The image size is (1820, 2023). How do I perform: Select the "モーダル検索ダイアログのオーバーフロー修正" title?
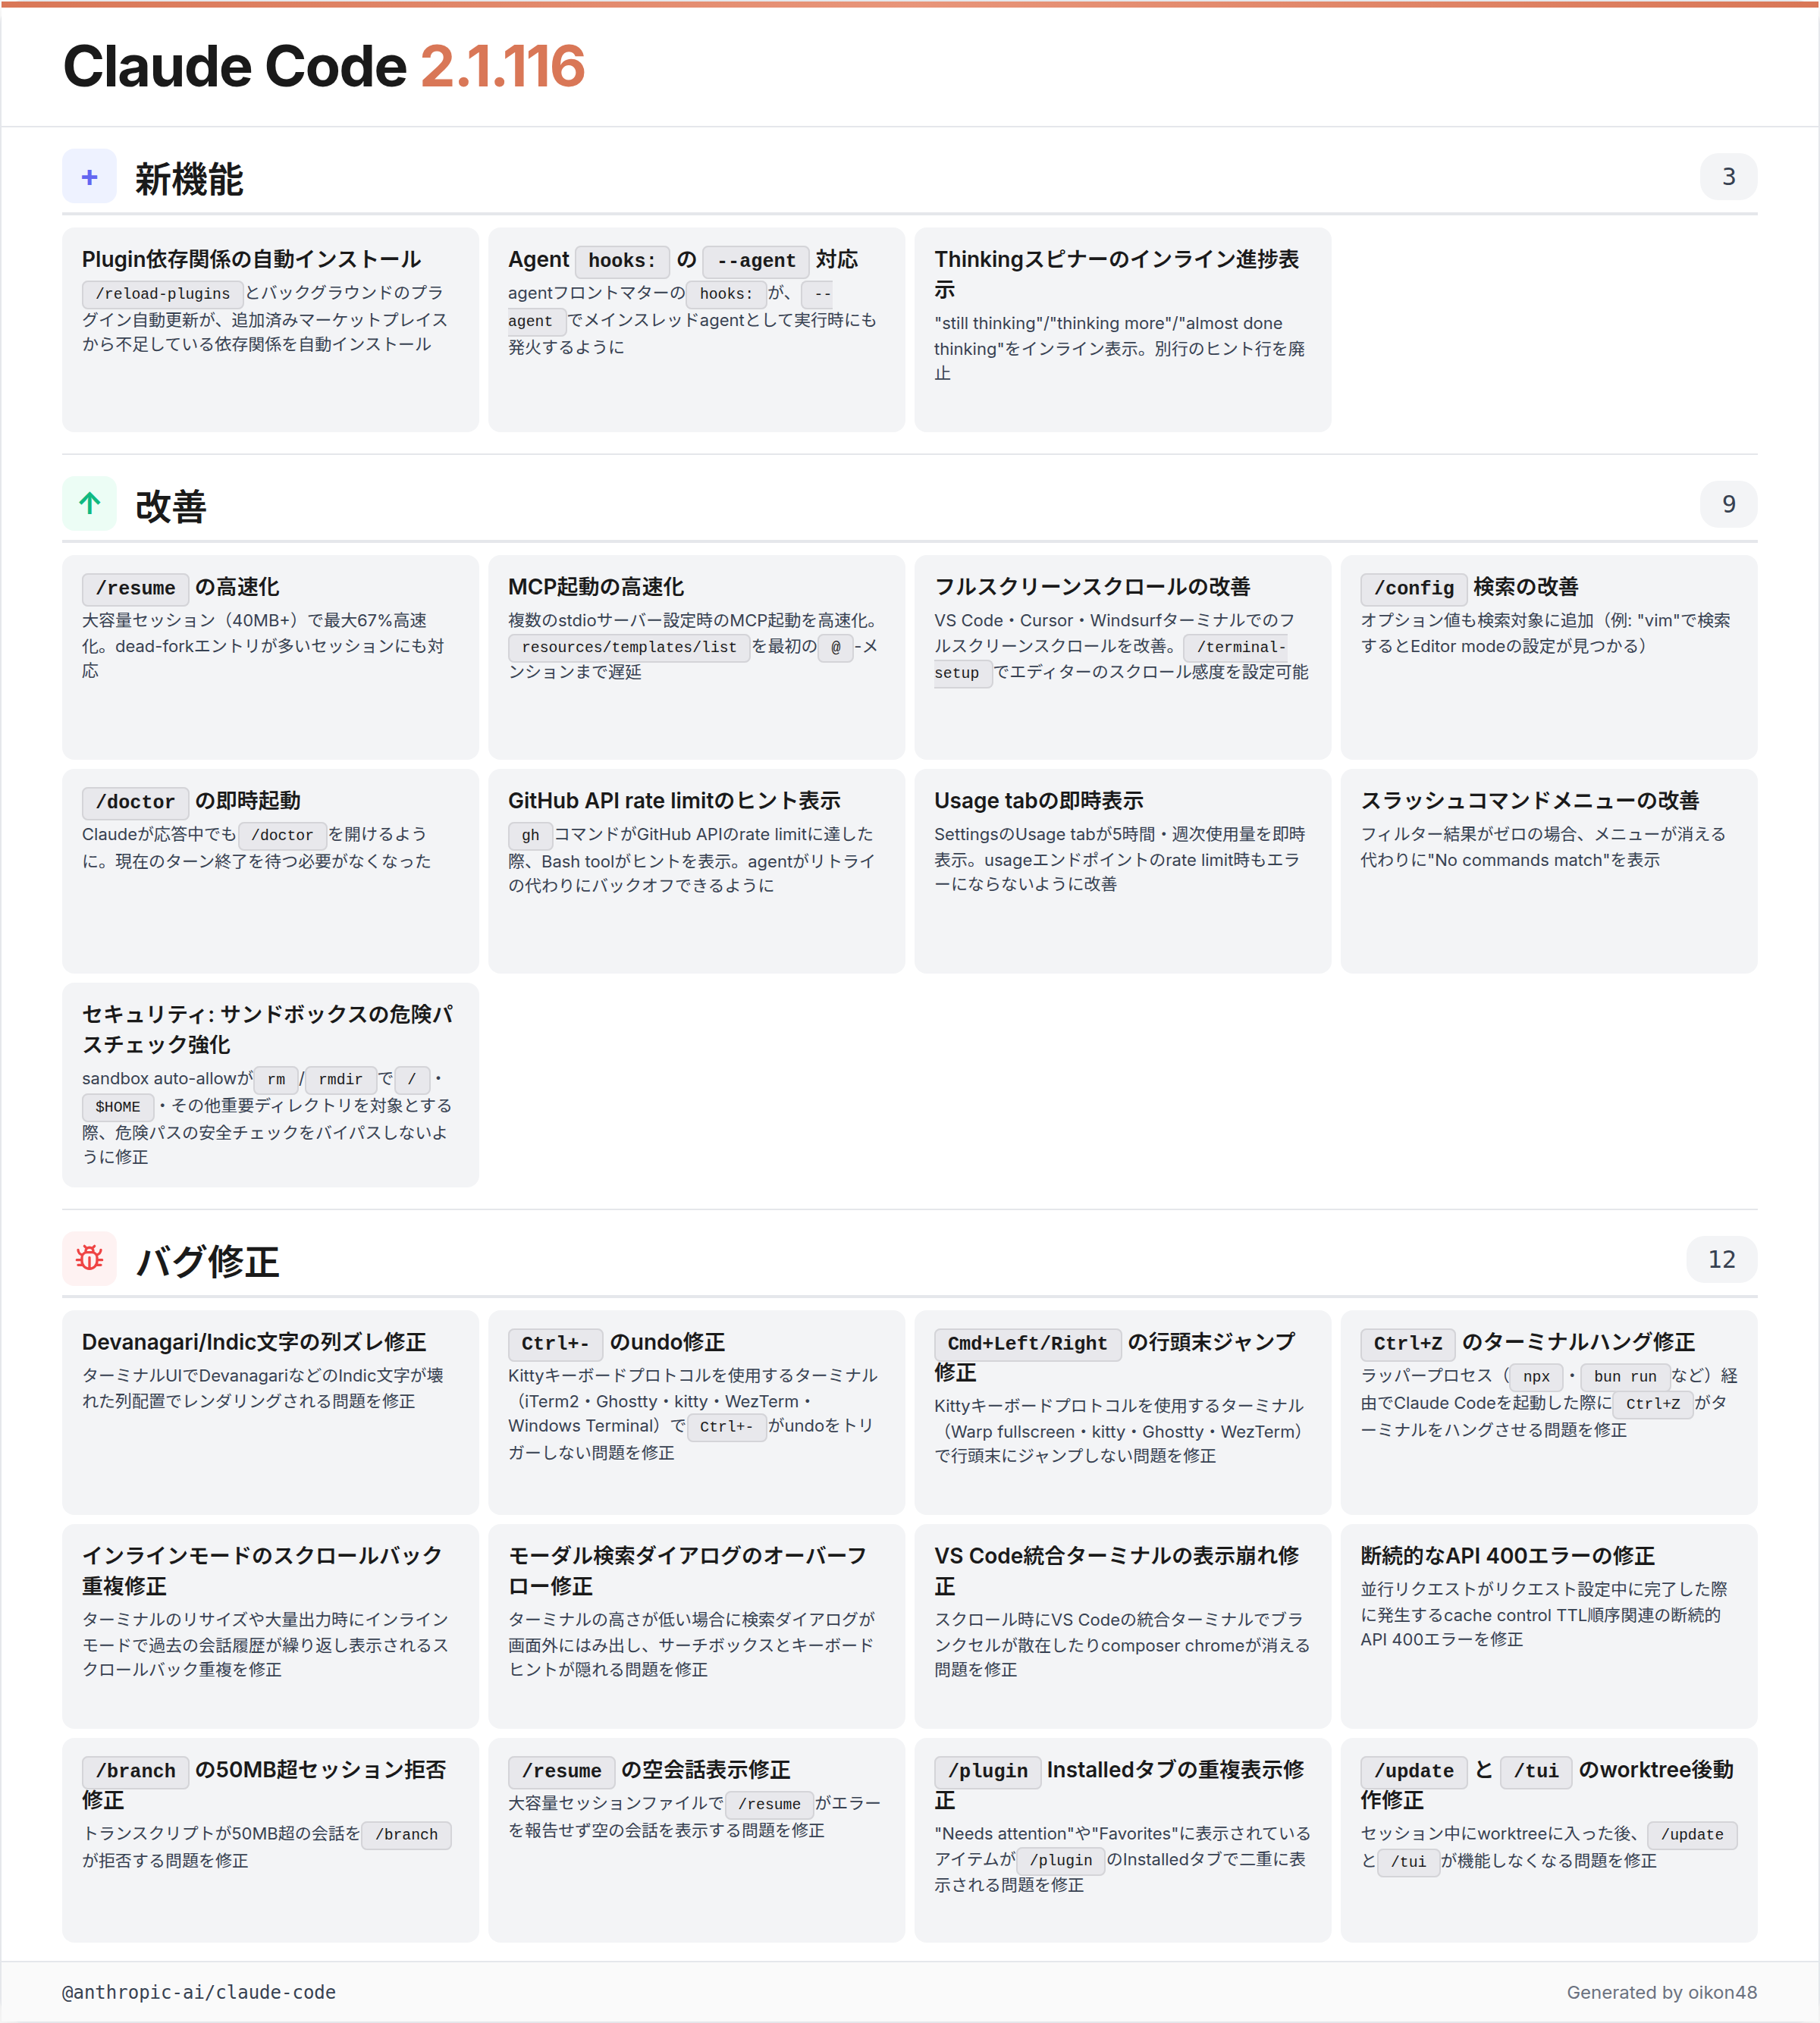pos(688,1570)
